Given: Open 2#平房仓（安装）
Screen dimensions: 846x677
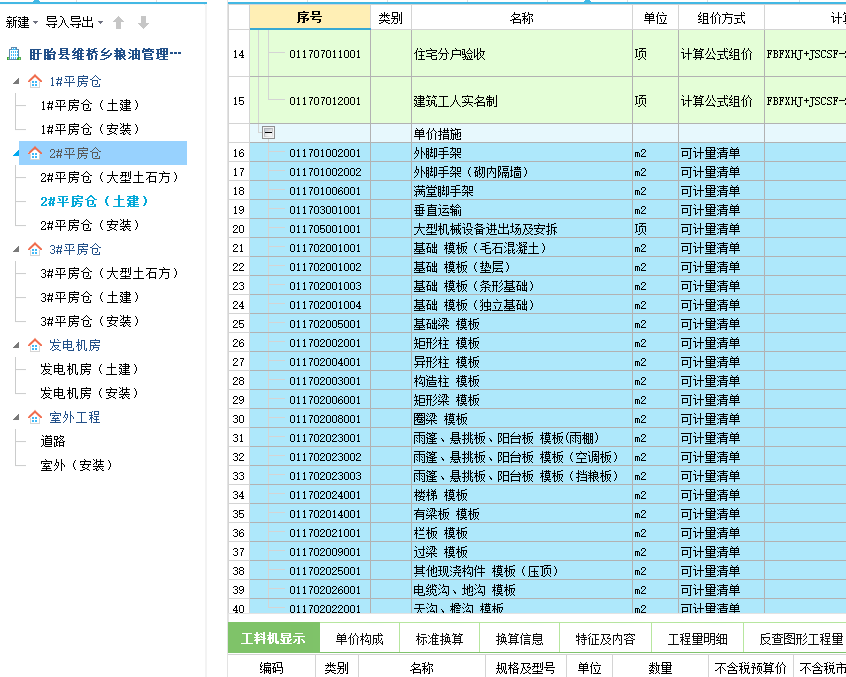Looking at the screenshot, I should click(90, 225).
